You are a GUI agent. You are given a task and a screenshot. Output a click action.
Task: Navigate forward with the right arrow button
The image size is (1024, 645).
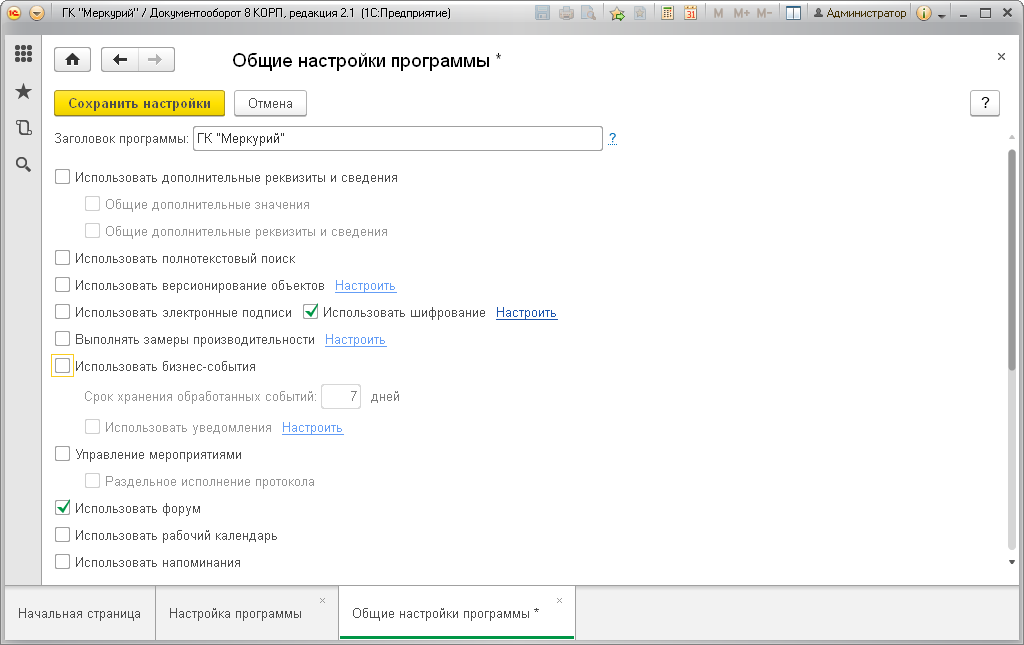tap(155, 60)
